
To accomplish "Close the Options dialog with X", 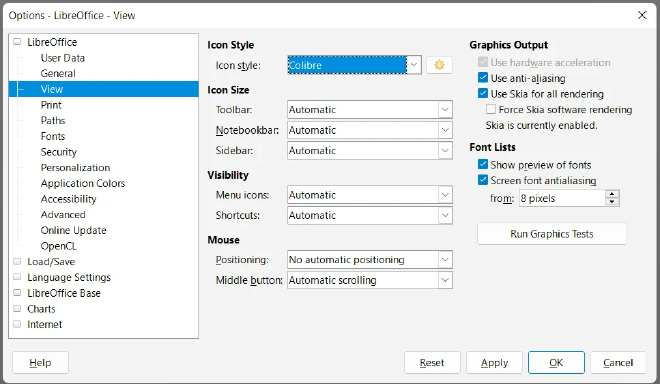I will [x=642, y=15].
